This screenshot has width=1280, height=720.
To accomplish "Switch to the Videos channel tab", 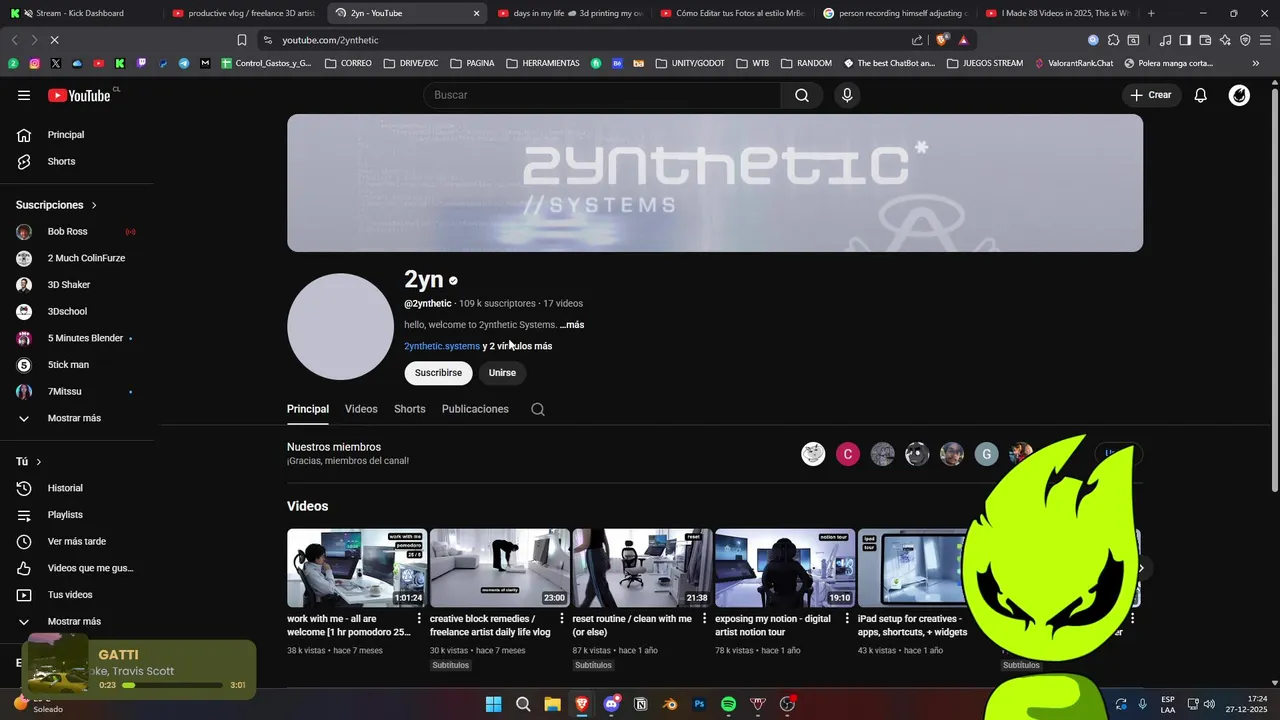I will pos(361,409).
